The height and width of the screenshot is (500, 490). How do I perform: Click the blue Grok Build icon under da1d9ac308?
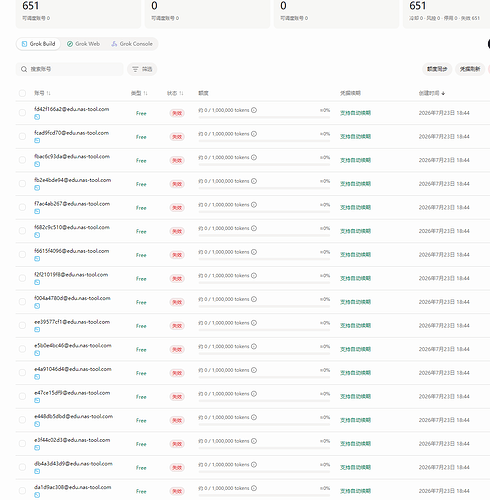pos(37,495)
